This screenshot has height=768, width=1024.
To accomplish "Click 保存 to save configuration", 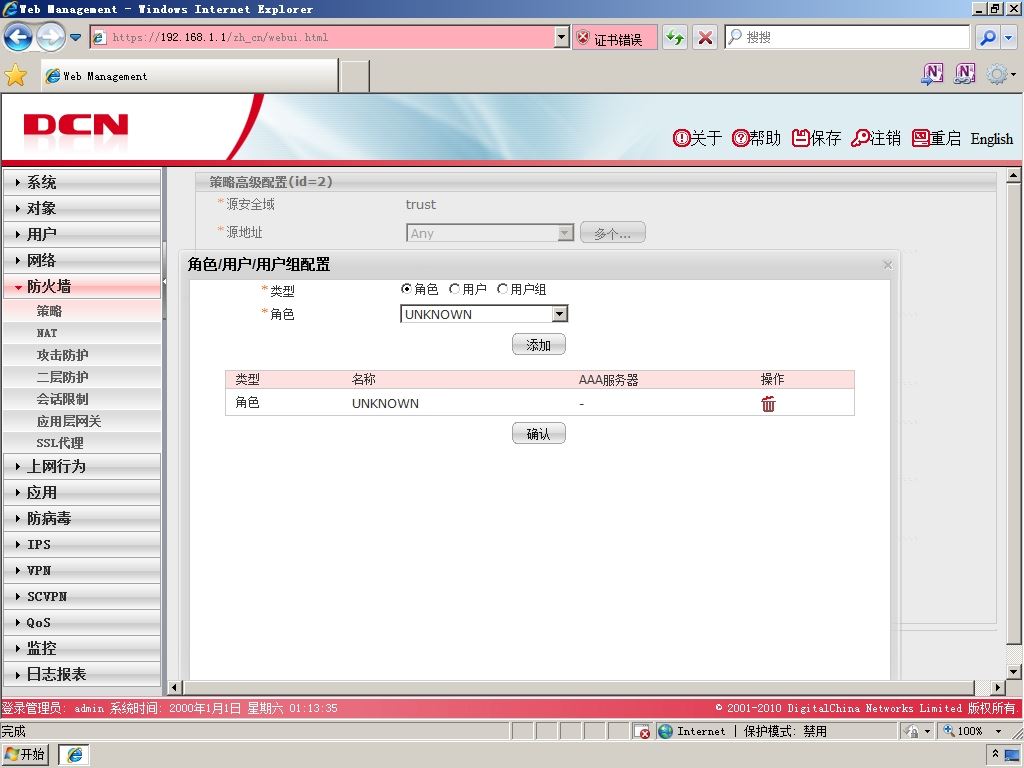I will click(816, 138).
